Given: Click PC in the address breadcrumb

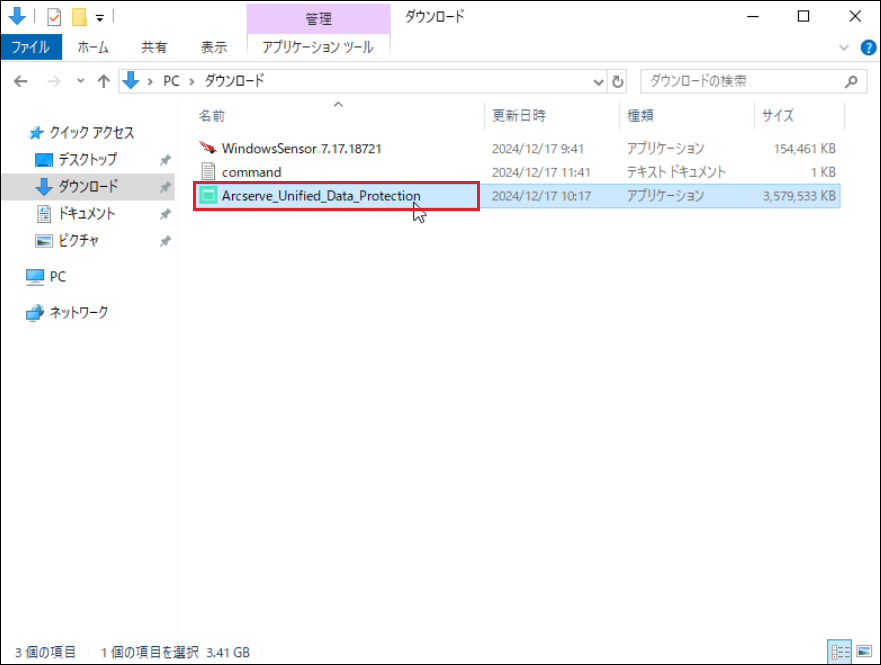Looking at the screenshot, I should [x=171, y=81].
